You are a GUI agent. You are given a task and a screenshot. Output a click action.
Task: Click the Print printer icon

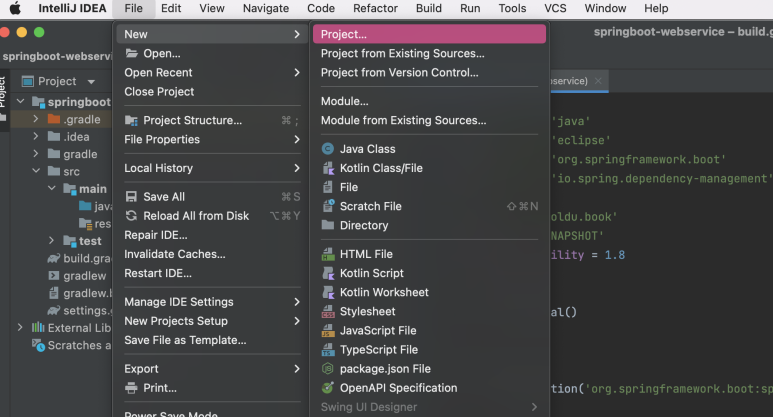pos(131,388)
